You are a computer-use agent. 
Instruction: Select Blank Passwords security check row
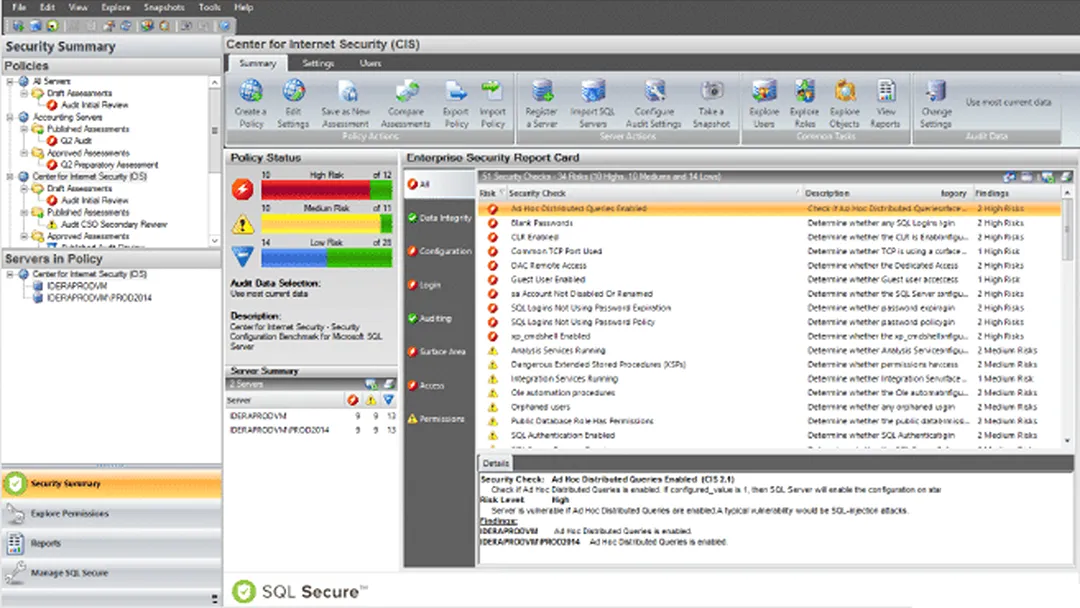point(769,223)
